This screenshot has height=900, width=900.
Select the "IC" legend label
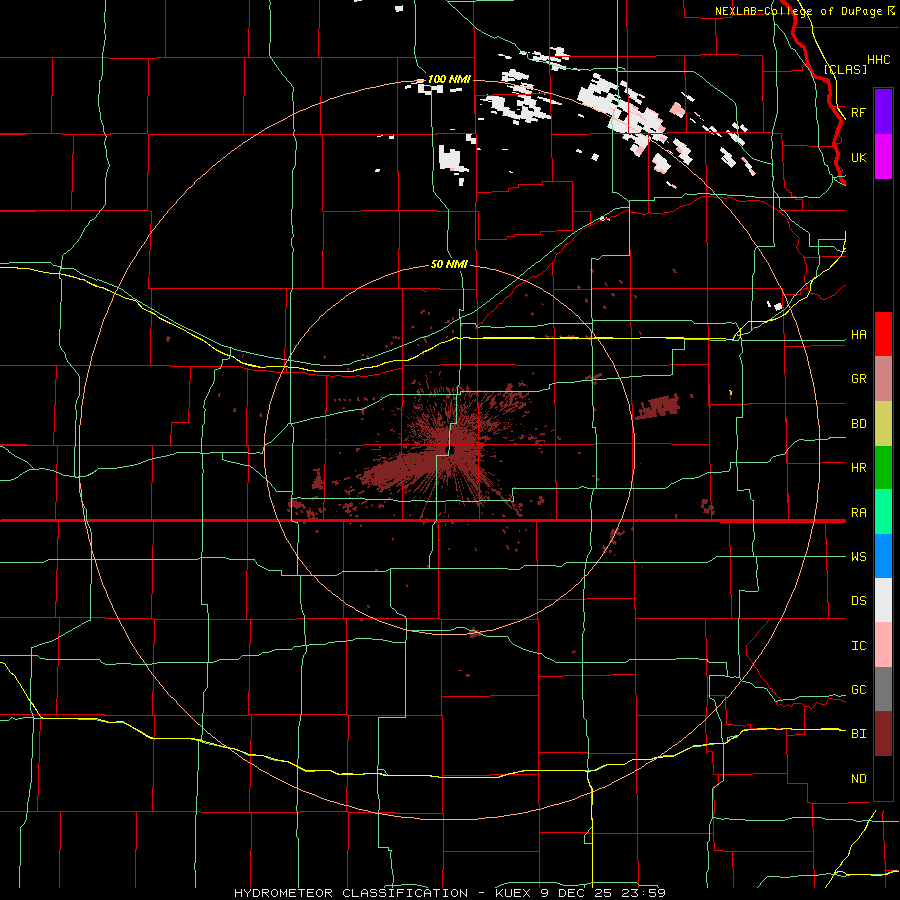click(x=859, y=646)
